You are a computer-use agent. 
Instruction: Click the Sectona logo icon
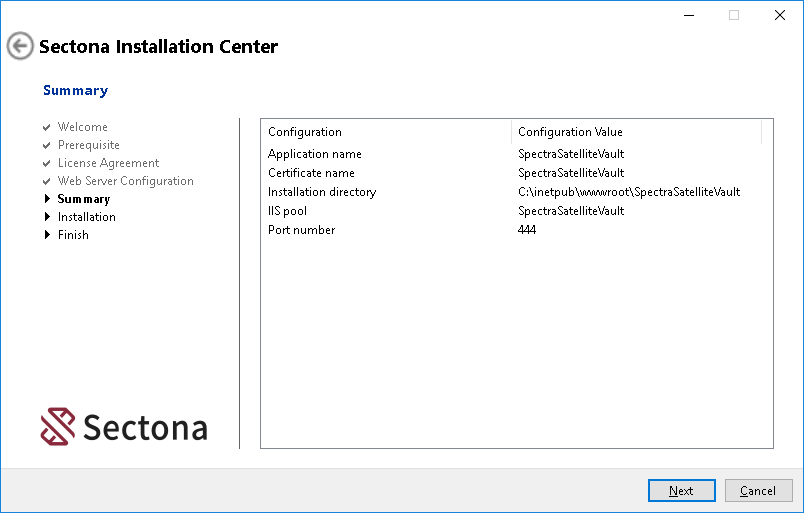coord(58,426)
